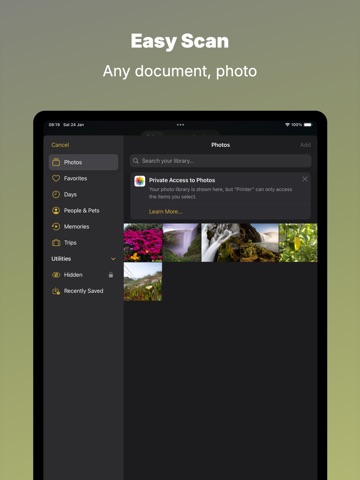Click the Photos title in picker header

[221, 145]
